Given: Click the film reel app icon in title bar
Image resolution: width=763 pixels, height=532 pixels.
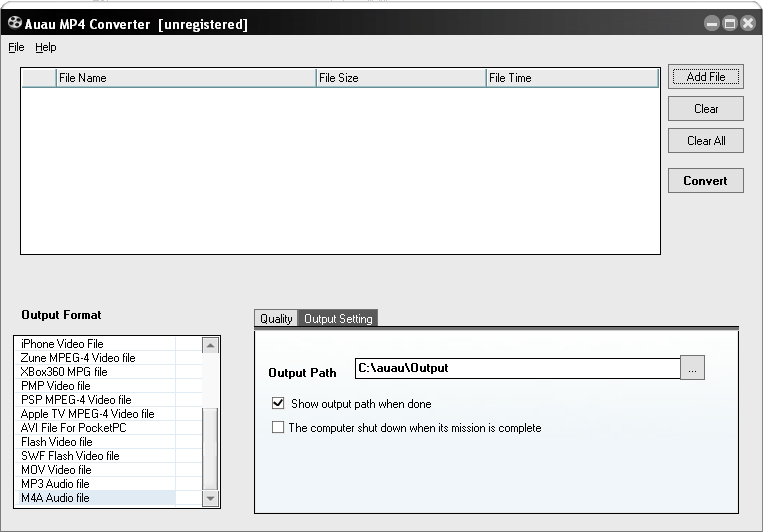Looking at the screenshot, I should click(15, 22).
